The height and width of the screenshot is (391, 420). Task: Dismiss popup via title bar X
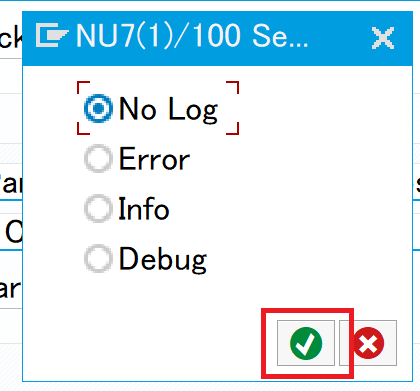(383, 38)
